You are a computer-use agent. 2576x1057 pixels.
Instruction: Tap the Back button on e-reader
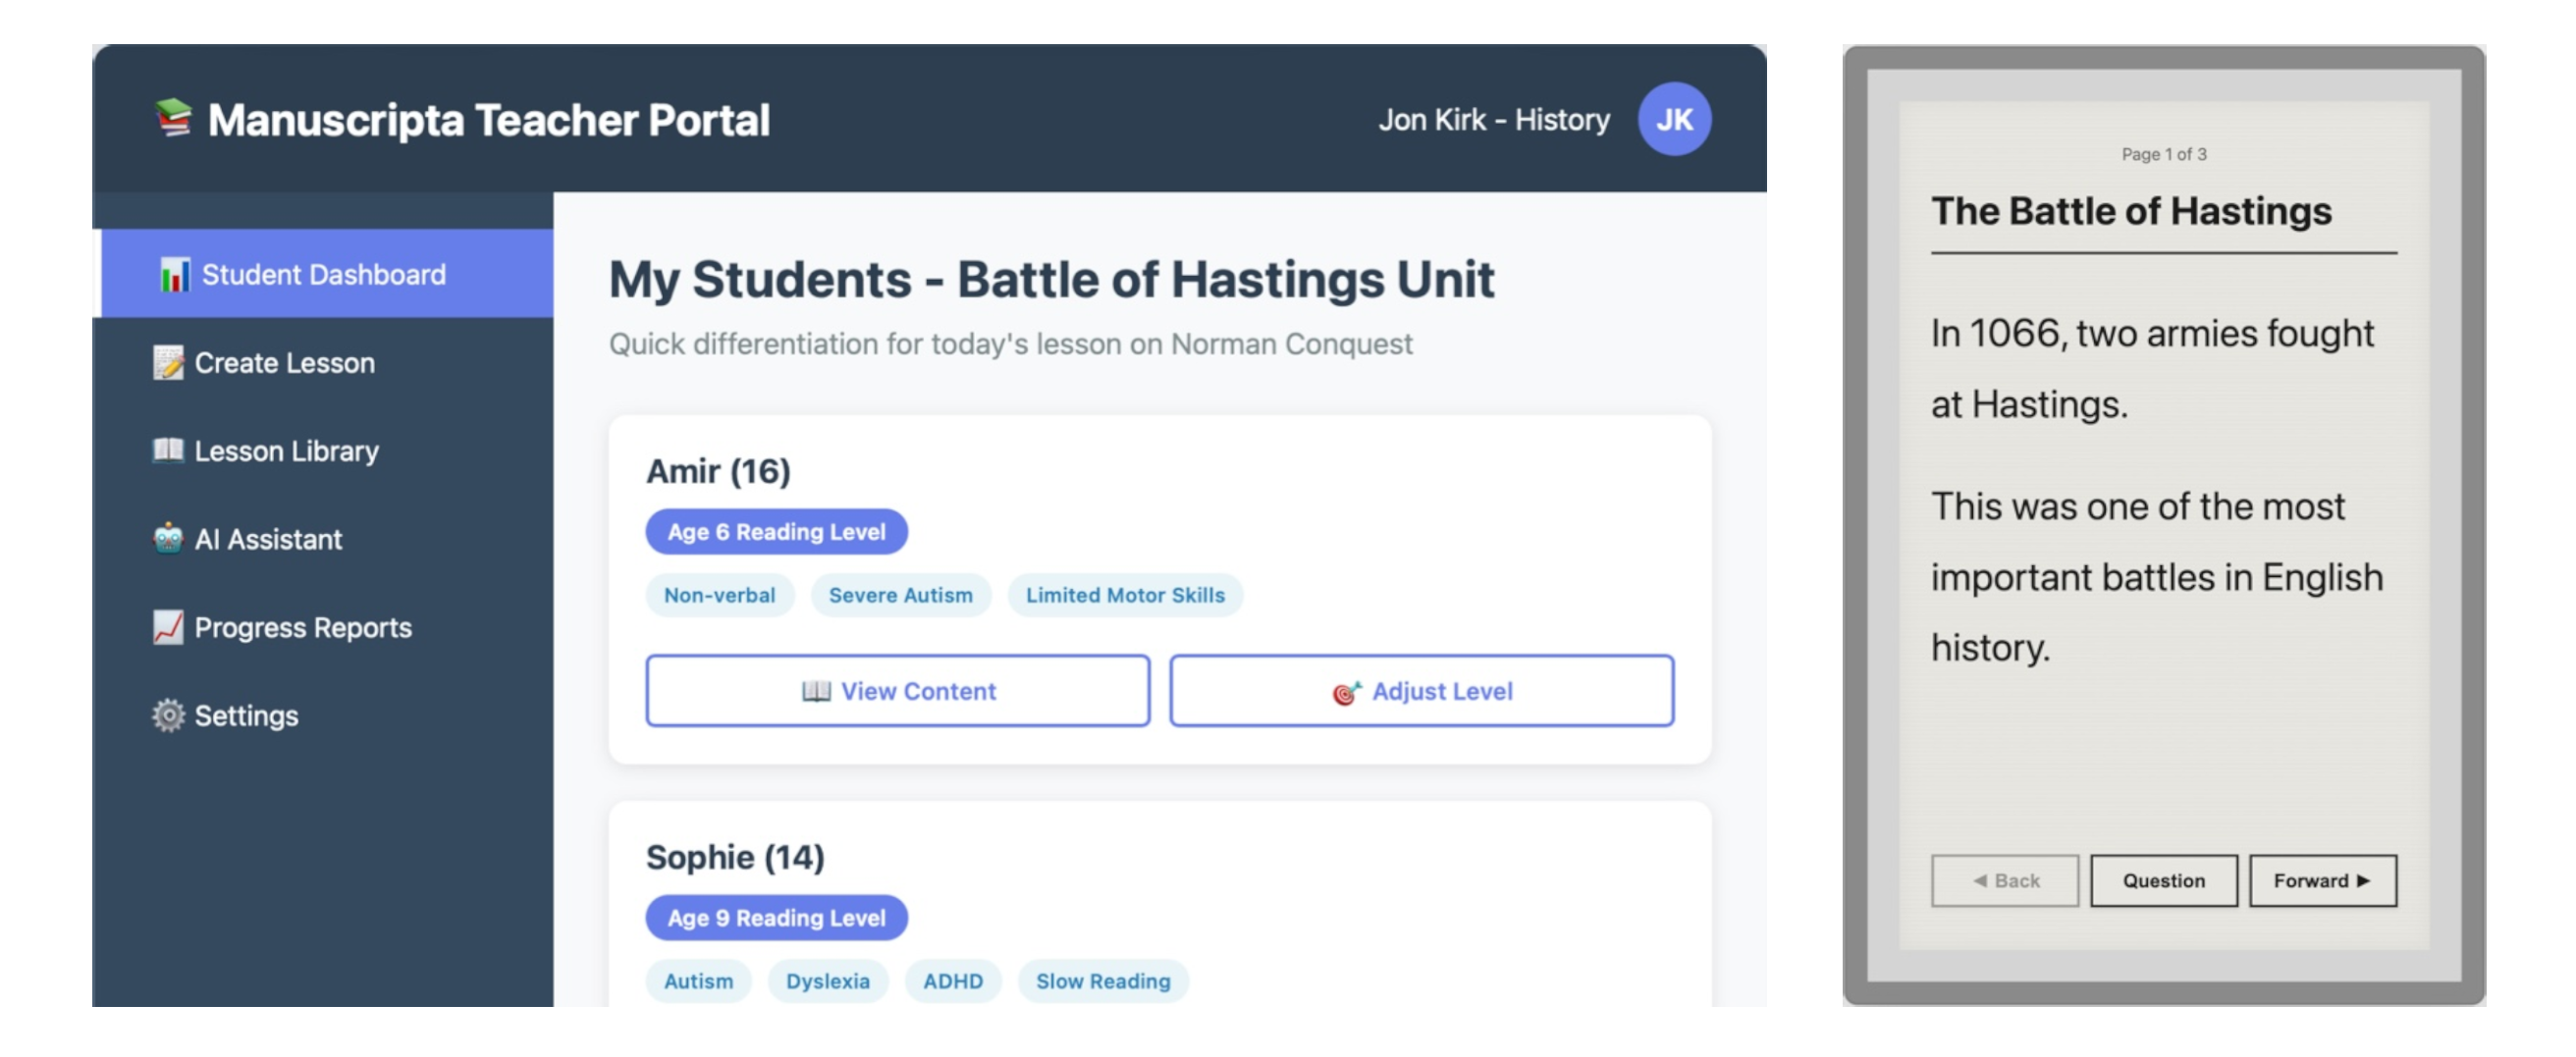point(2004,880)
